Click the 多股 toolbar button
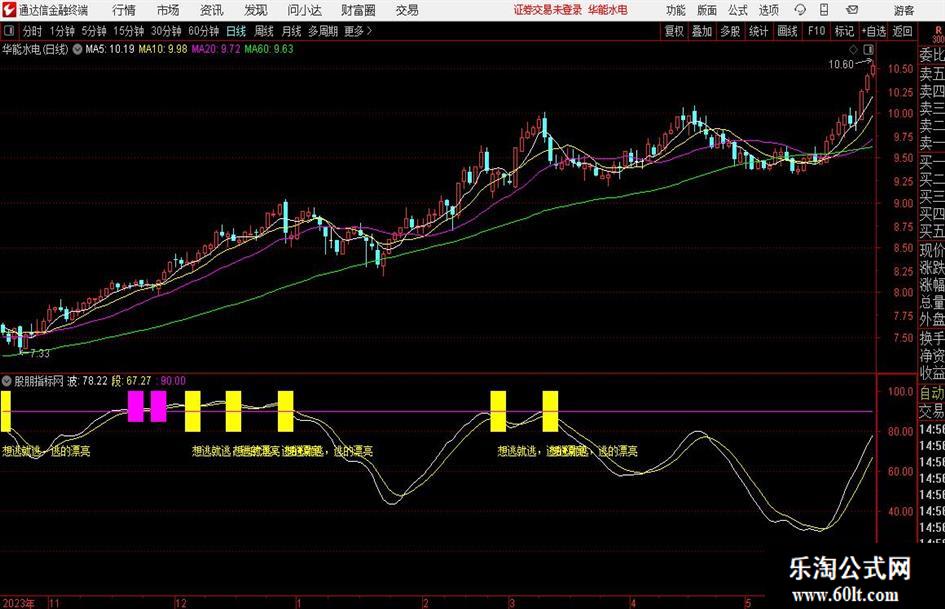The width and height of the screenshot is (945, 609). [x=730, y=31]
